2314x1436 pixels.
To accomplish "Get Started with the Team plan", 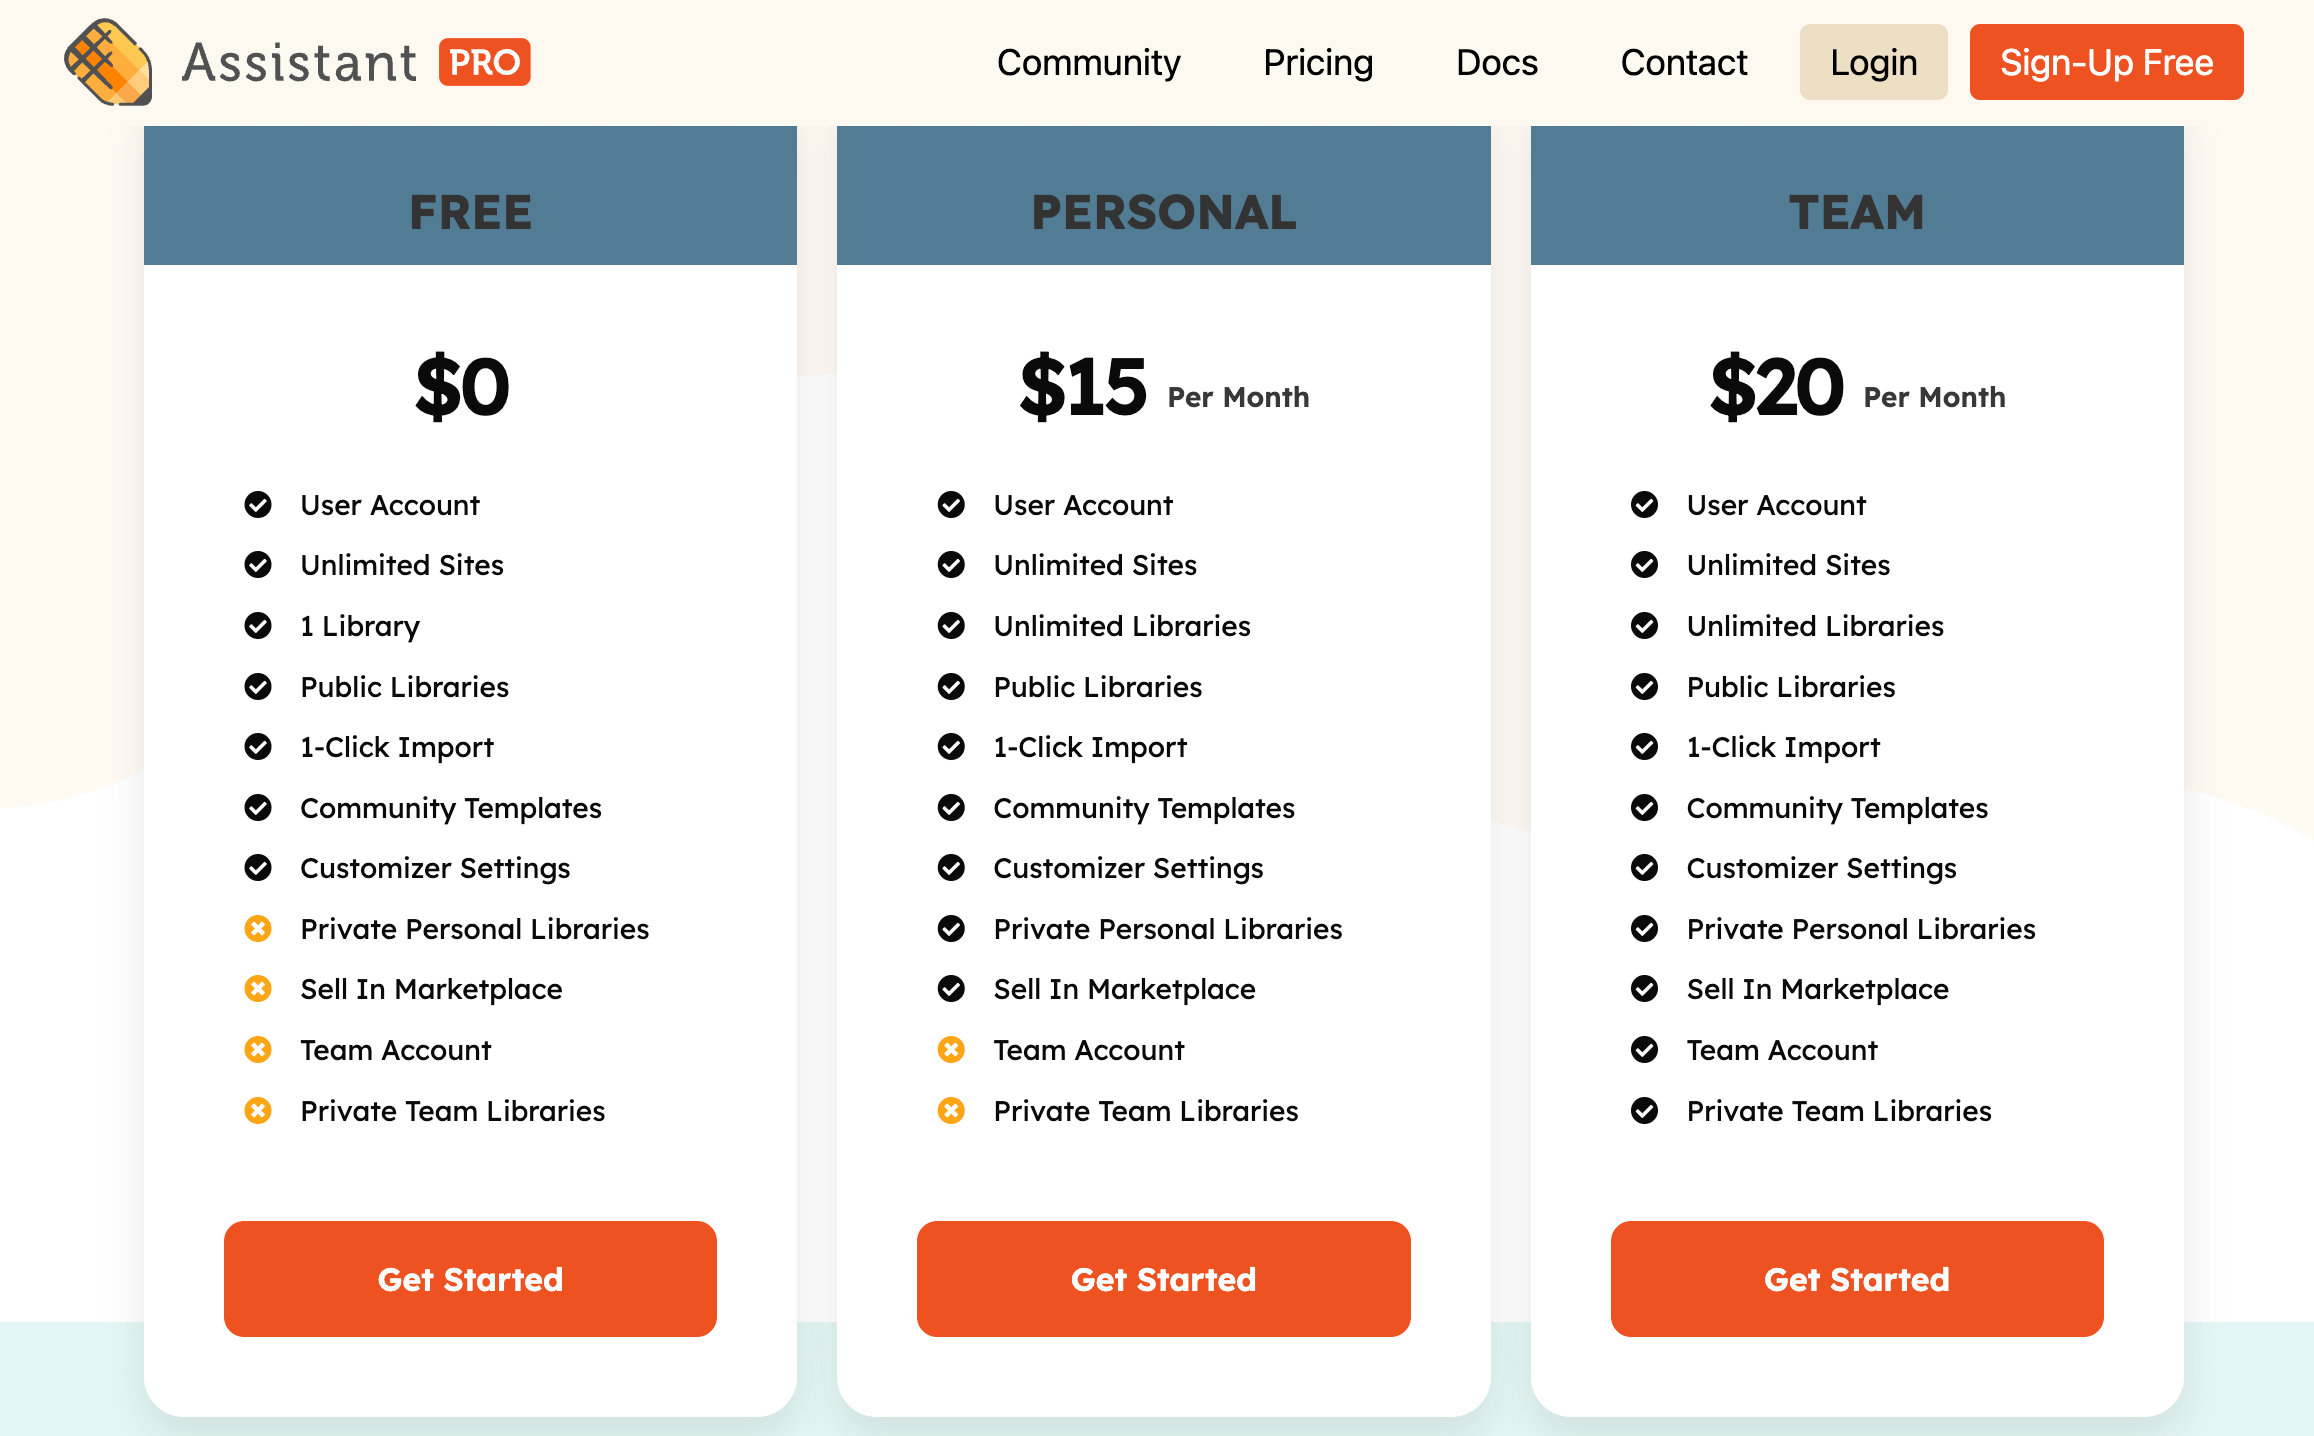I will point(1856,1279).
